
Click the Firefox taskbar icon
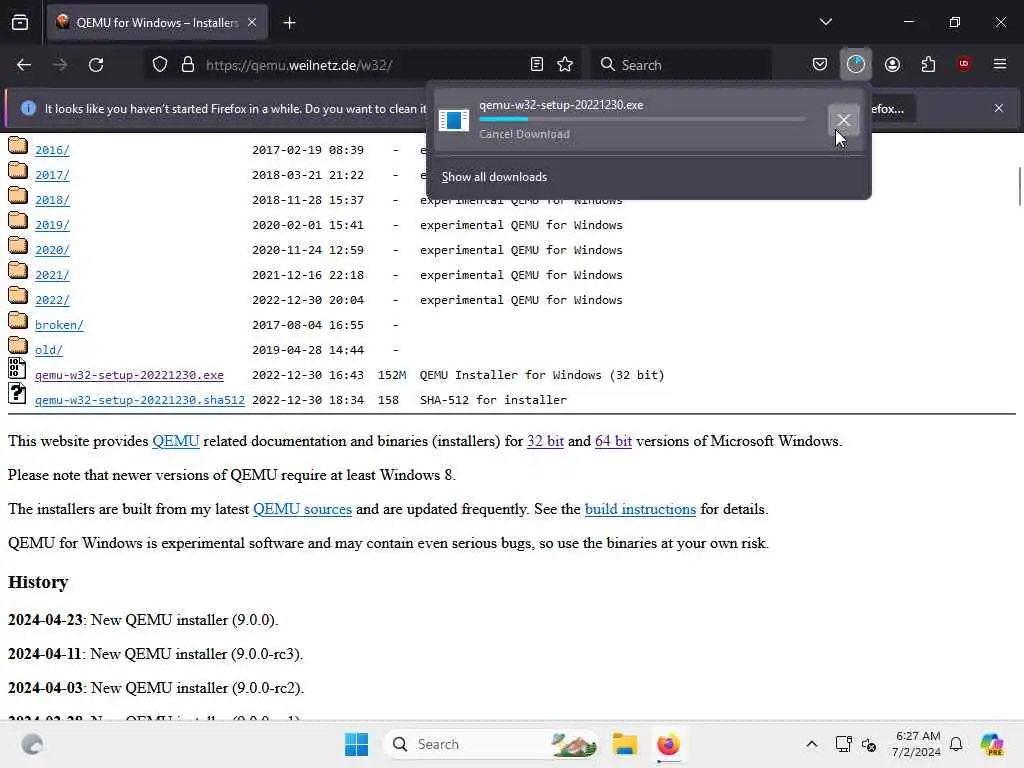(x=668, y=744)
